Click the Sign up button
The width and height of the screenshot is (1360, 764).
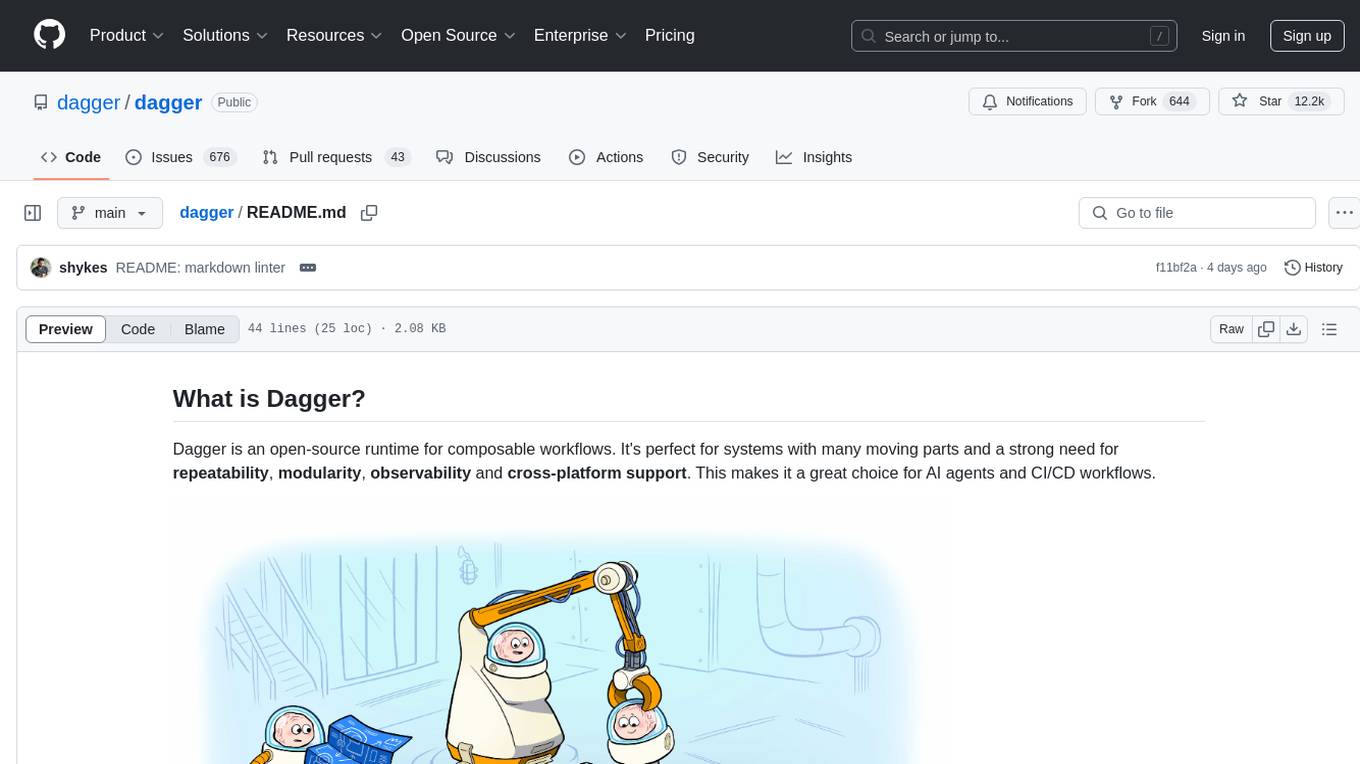click(x=1307, y=36)
